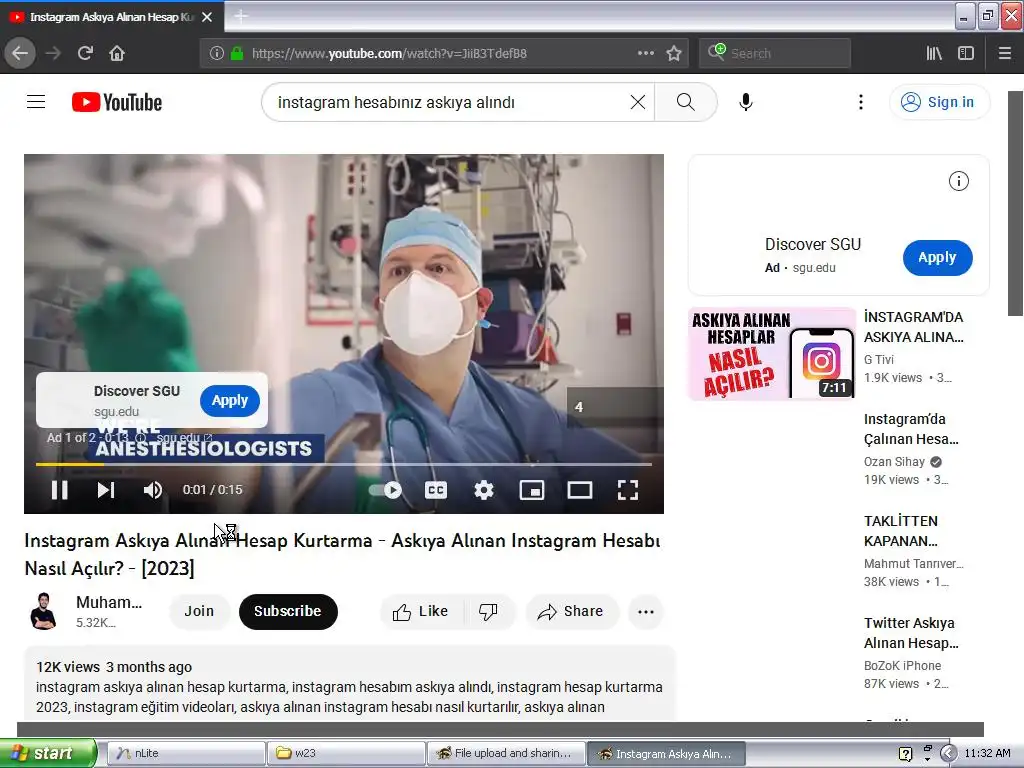Click the browser Search field

[775, 53]
